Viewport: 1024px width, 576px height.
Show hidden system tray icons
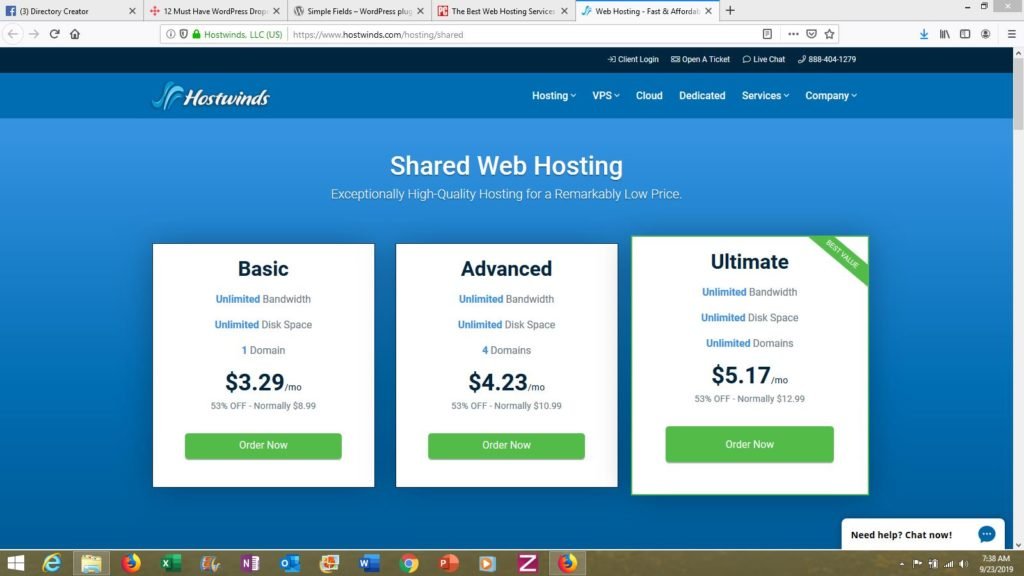tap(902, 564)
